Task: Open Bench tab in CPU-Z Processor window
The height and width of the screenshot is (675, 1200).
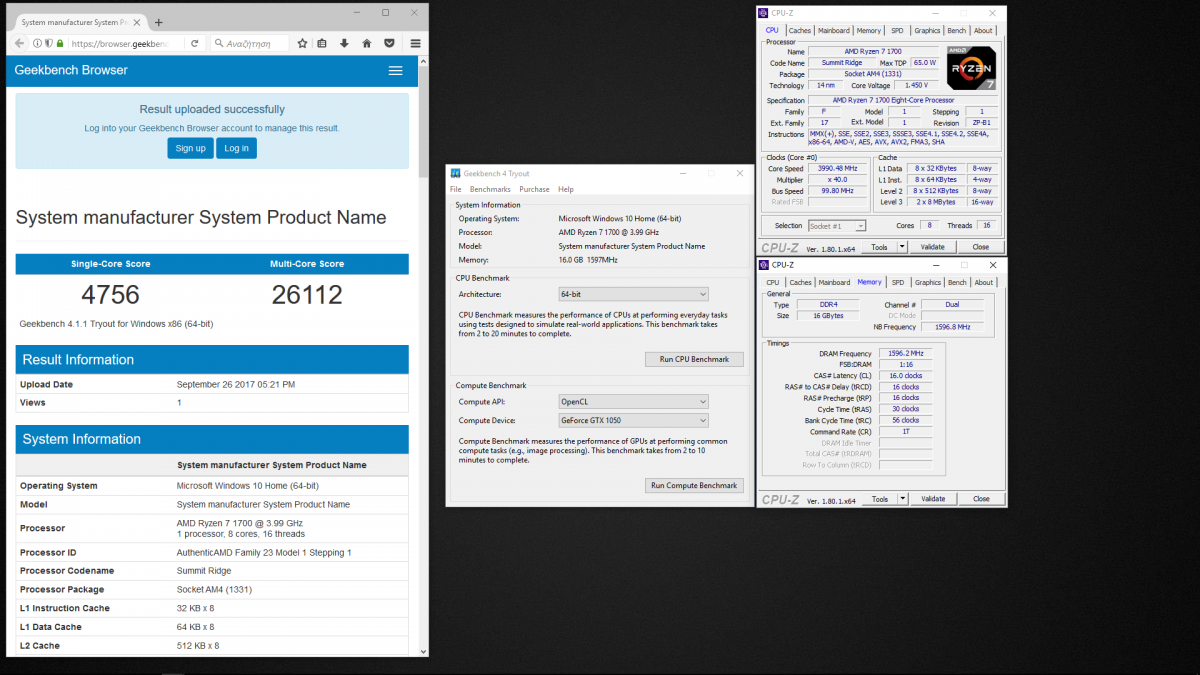Action: [x=957, y=31]
